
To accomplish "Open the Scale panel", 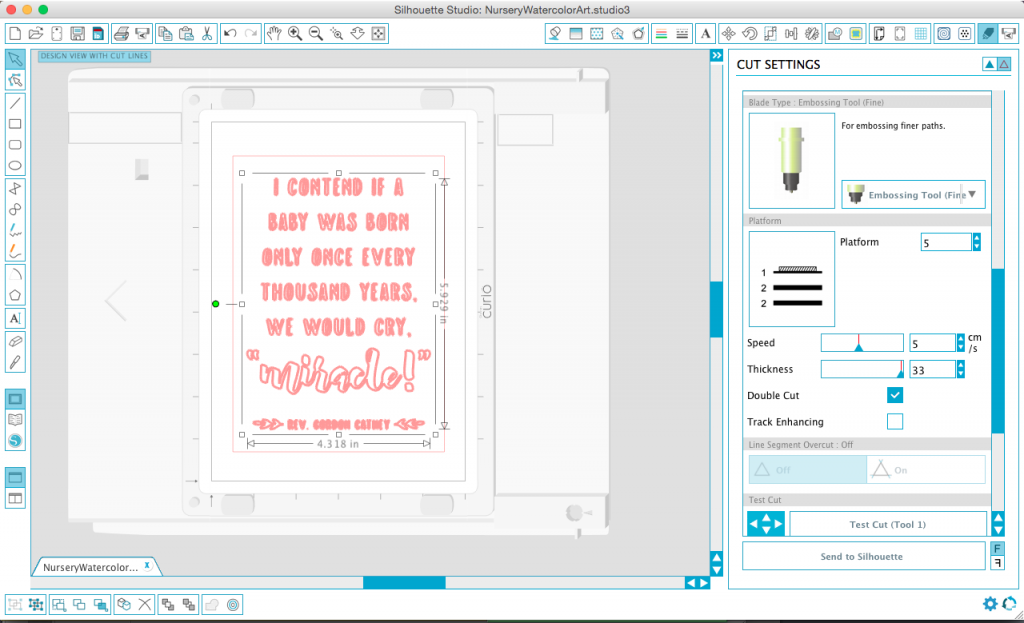I will click(771, 33).
